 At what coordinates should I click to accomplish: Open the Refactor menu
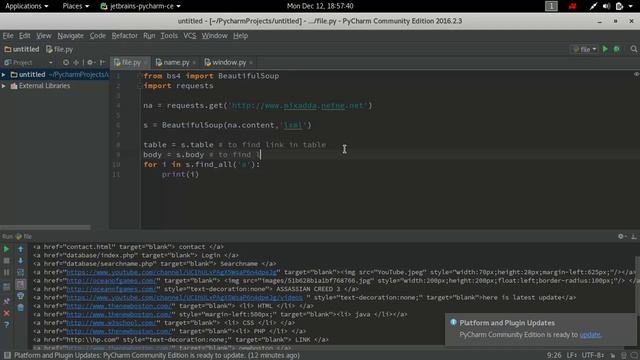[x=124, y=36]
